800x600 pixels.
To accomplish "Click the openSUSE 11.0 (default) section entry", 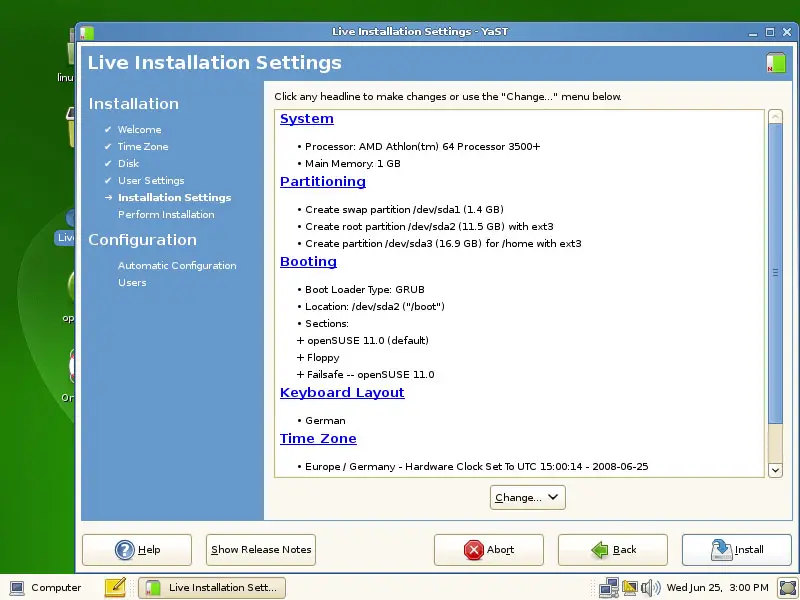I will point(363,341).
